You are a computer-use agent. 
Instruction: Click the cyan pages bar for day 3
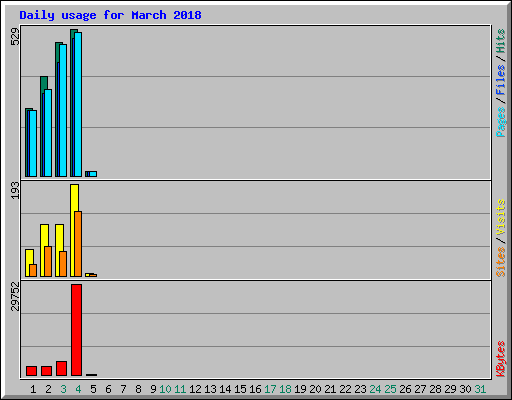tap(63, 110)
